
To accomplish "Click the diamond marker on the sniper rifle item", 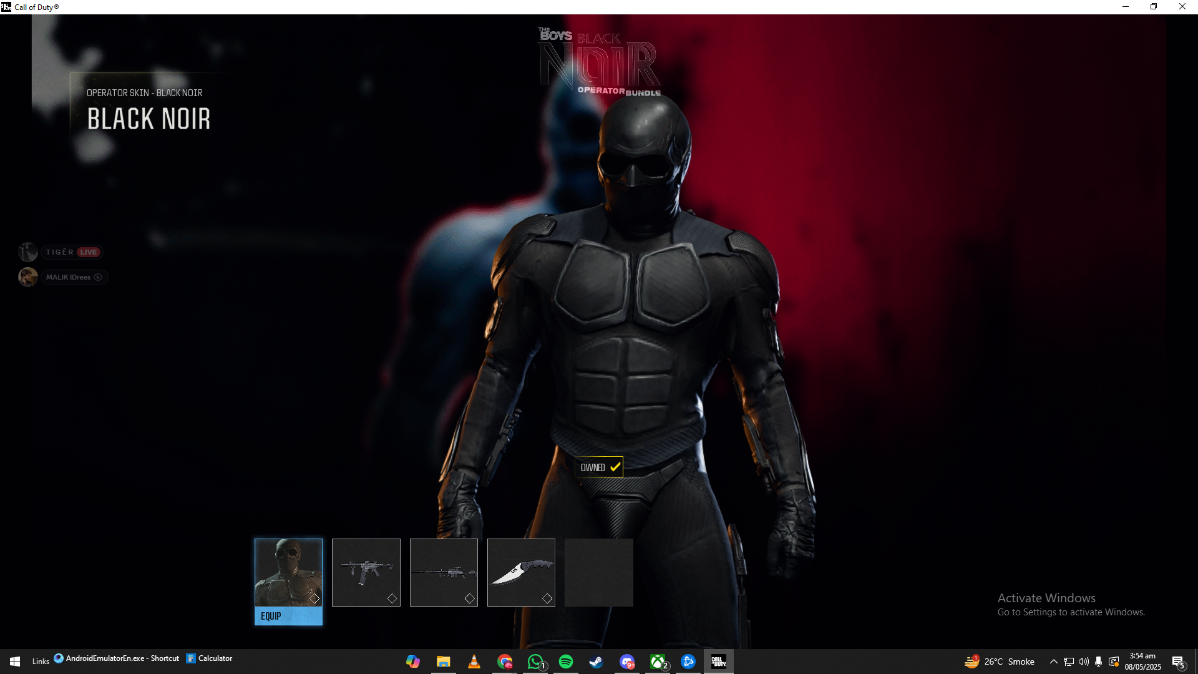I will point(470,598).
